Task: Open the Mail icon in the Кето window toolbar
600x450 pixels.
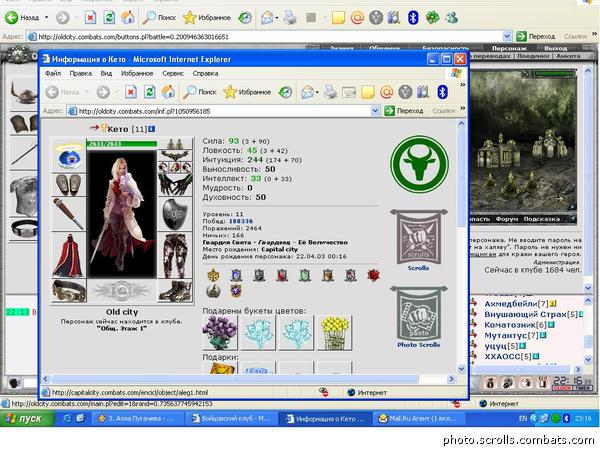Action: [308, 92]
